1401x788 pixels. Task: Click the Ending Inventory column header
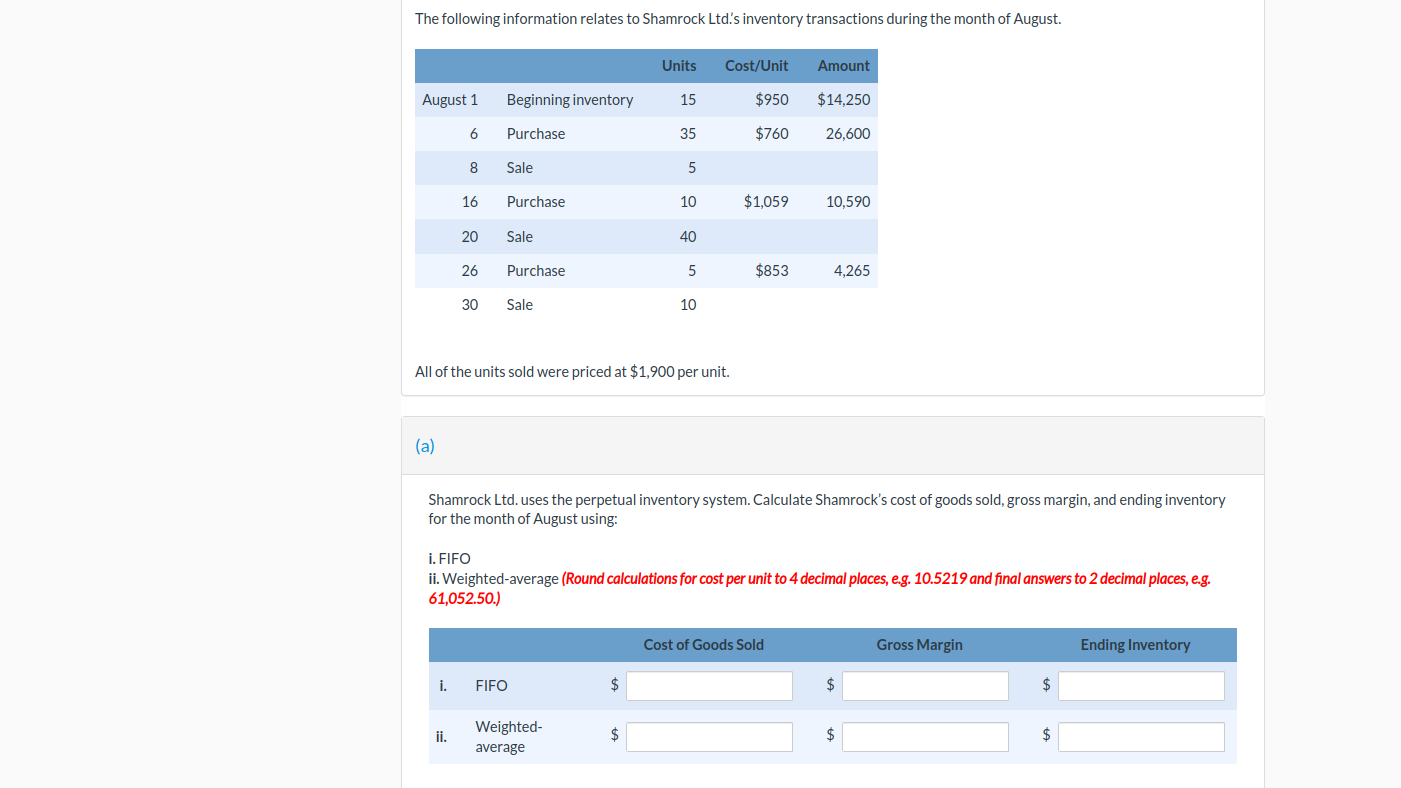click(x=1136, y=645)
